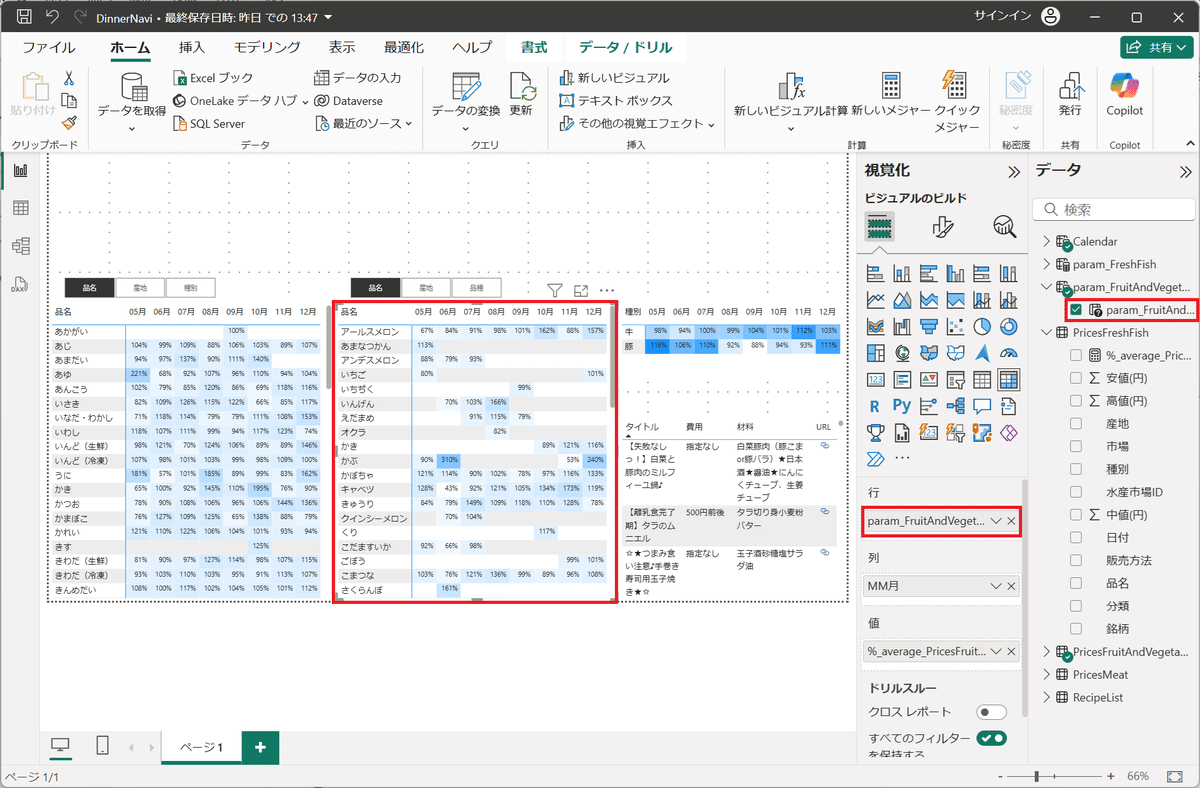Check the 高値(円) field checkbox
The image size is (1200, 788).
pos(1076,401)
